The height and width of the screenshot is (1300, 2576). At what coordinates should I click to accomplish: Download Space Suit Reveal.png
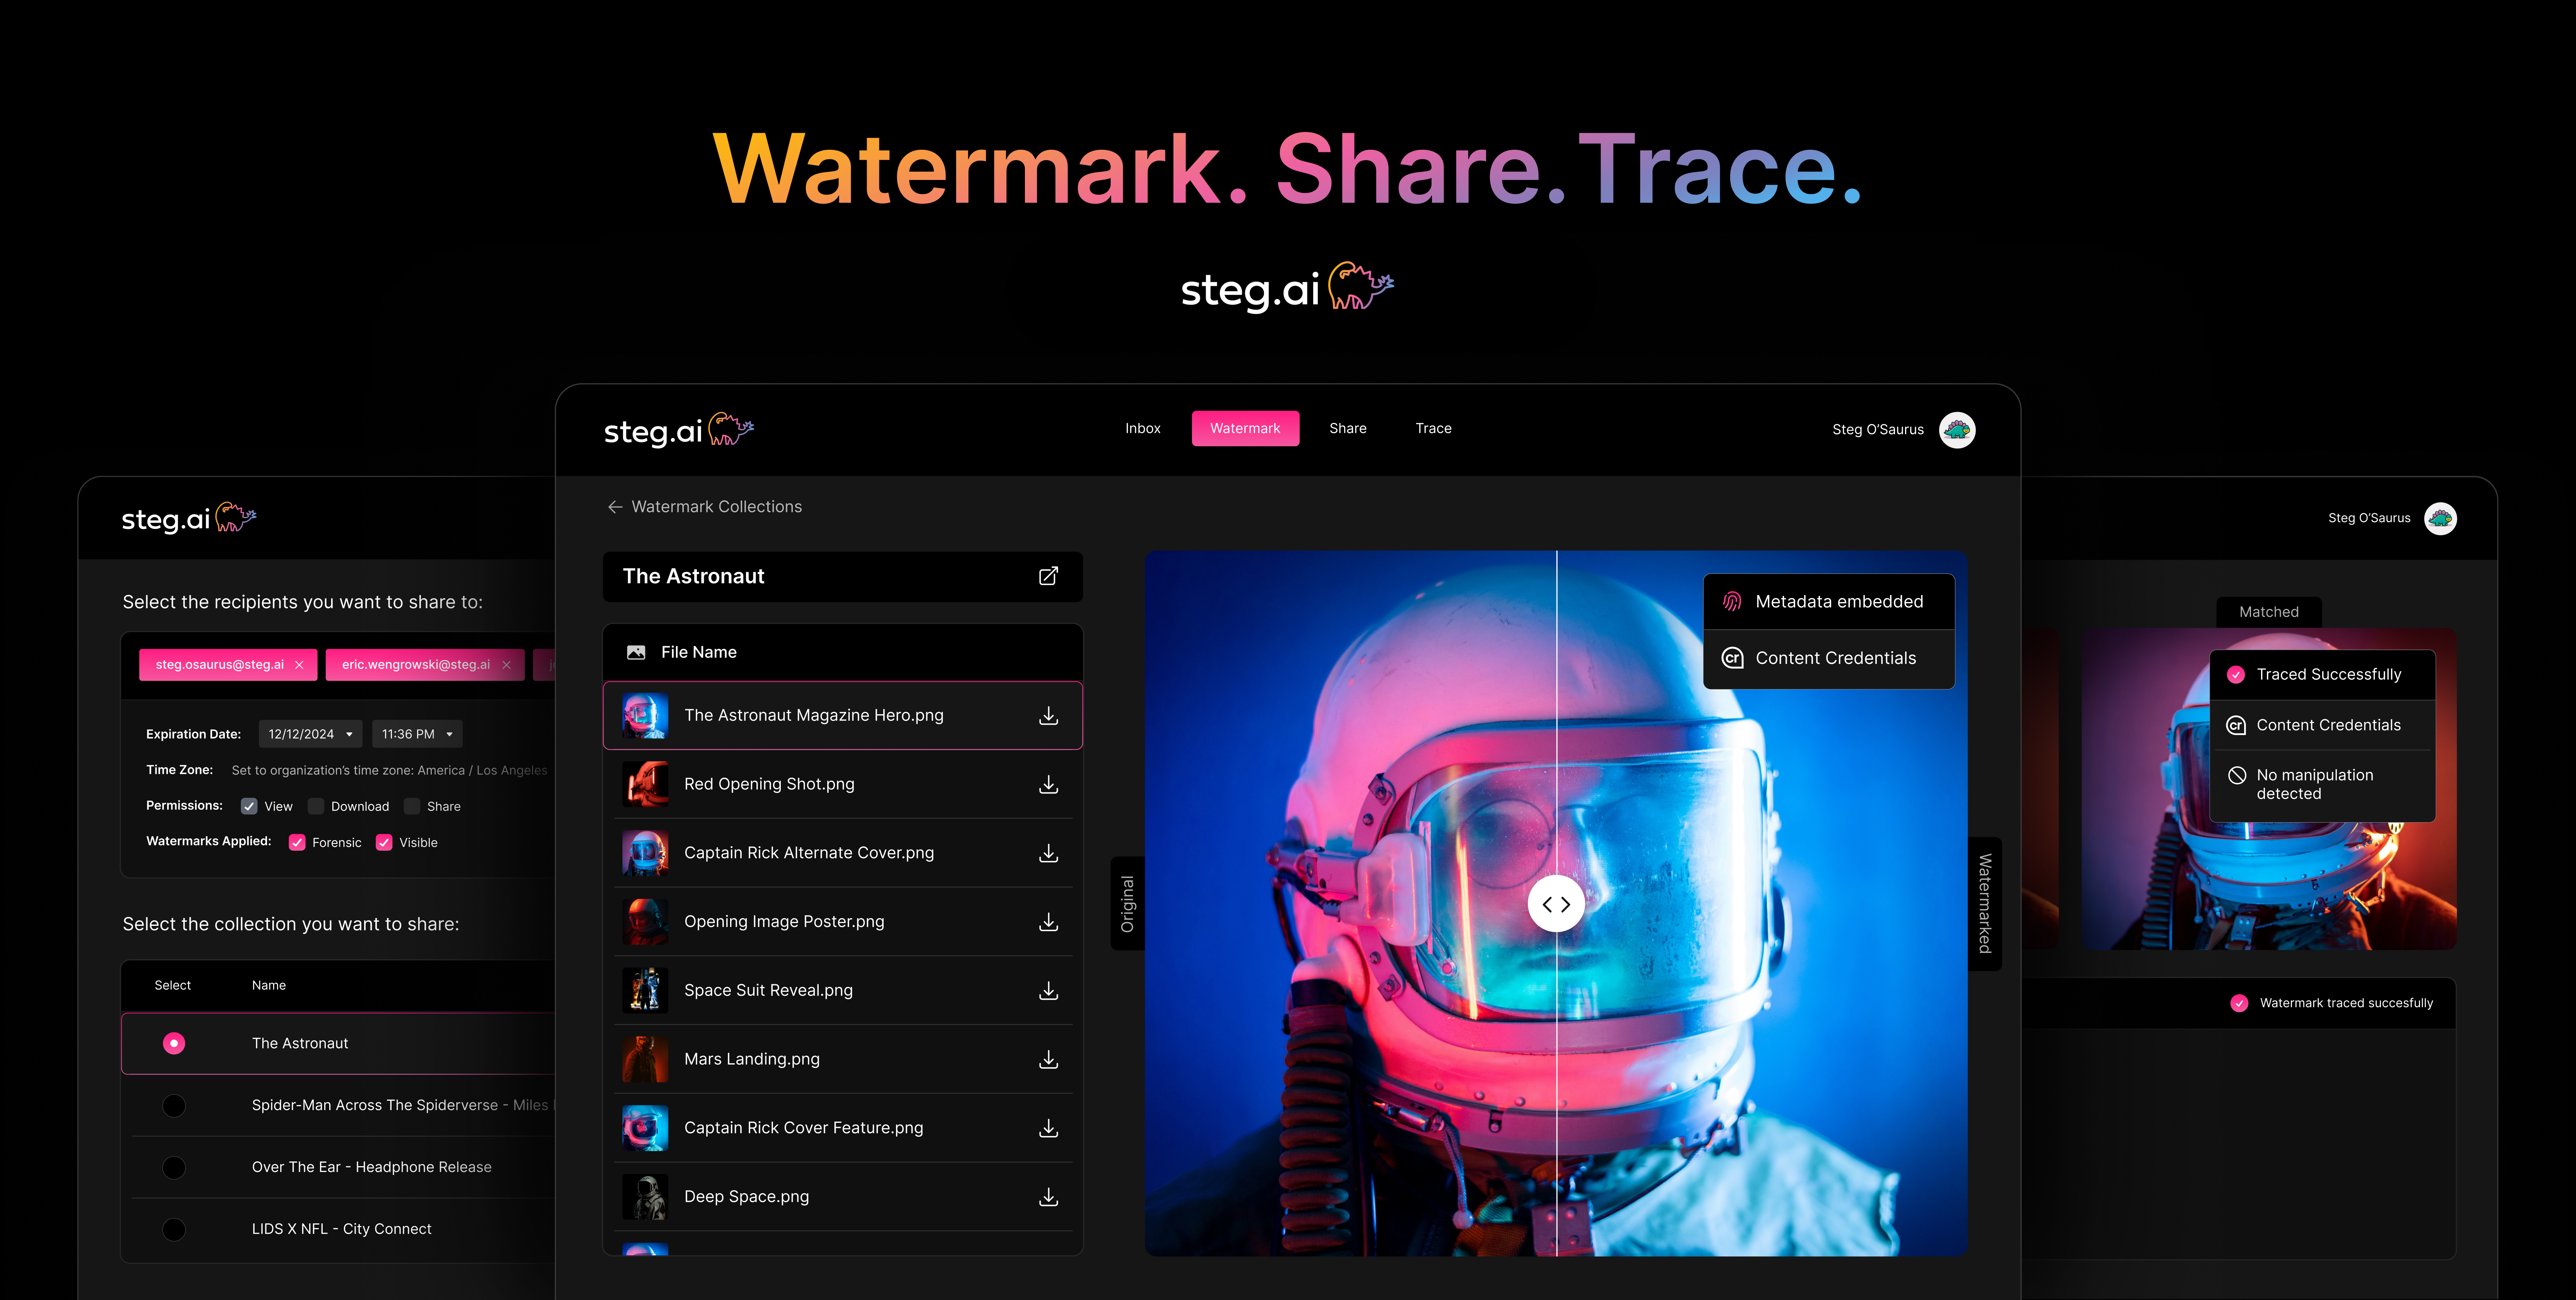pyautogui.click(x=1048, y=991)
